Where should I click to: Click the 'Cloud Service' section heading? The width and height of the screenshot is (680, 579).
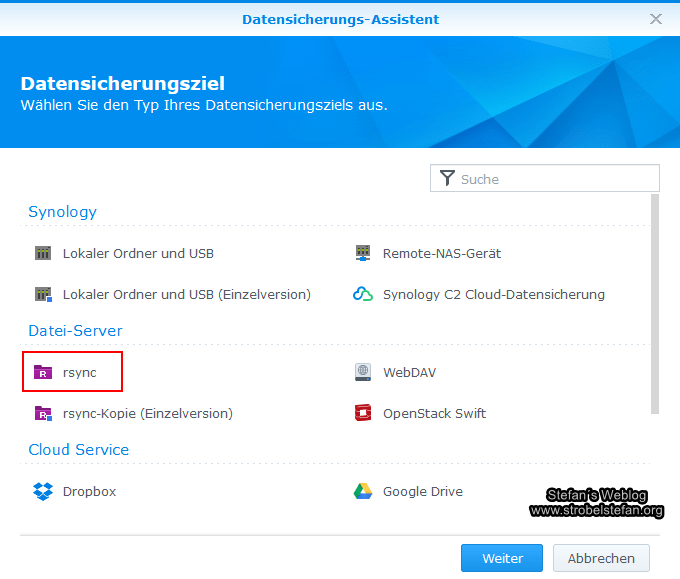(x=78, y=450)
